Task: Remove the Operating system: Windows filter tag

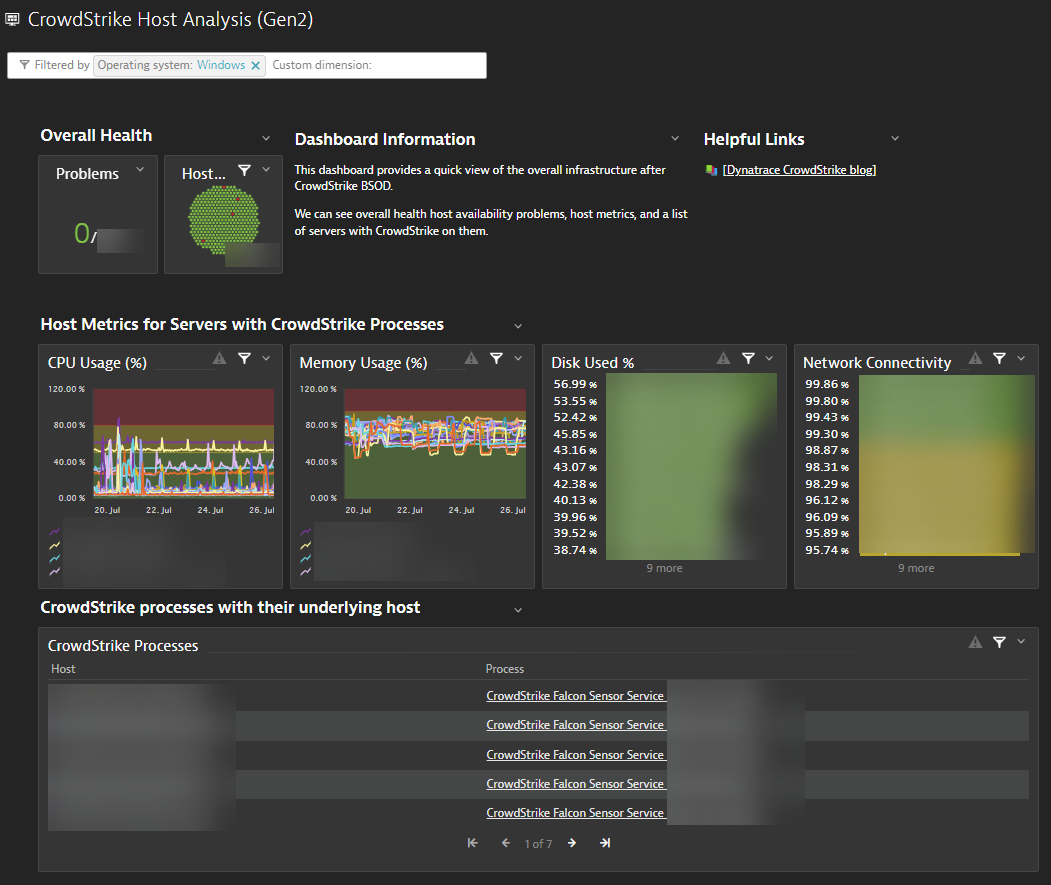Action: click(x=256, y=65)
